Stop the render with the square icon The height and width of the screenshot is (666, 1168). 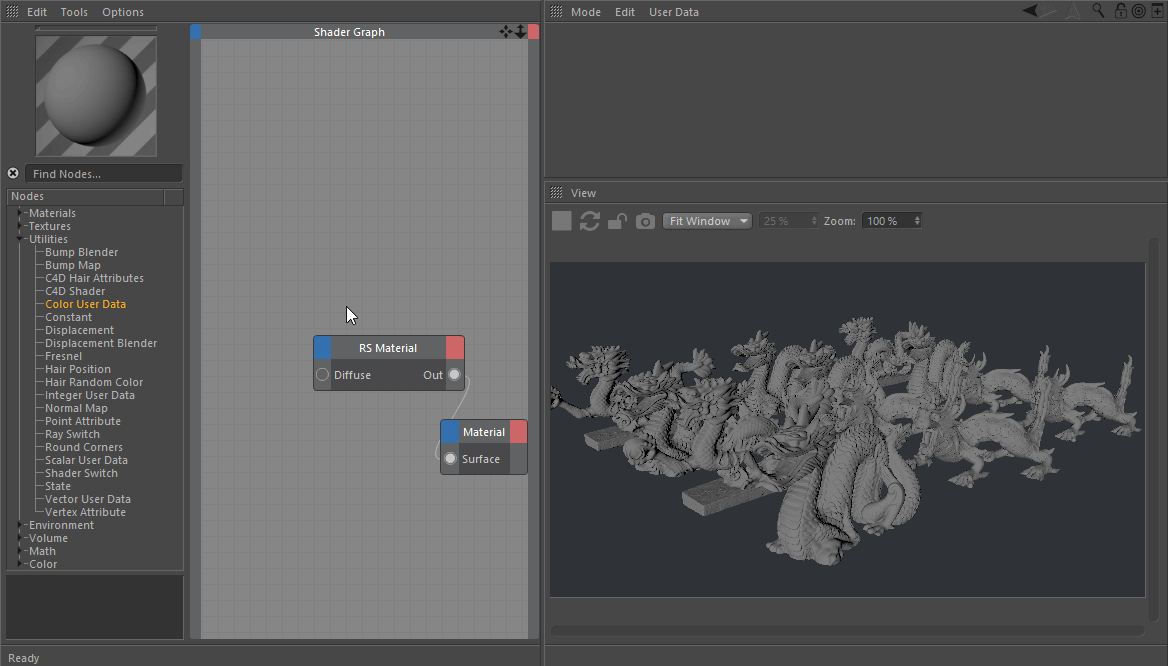[562, 221]
